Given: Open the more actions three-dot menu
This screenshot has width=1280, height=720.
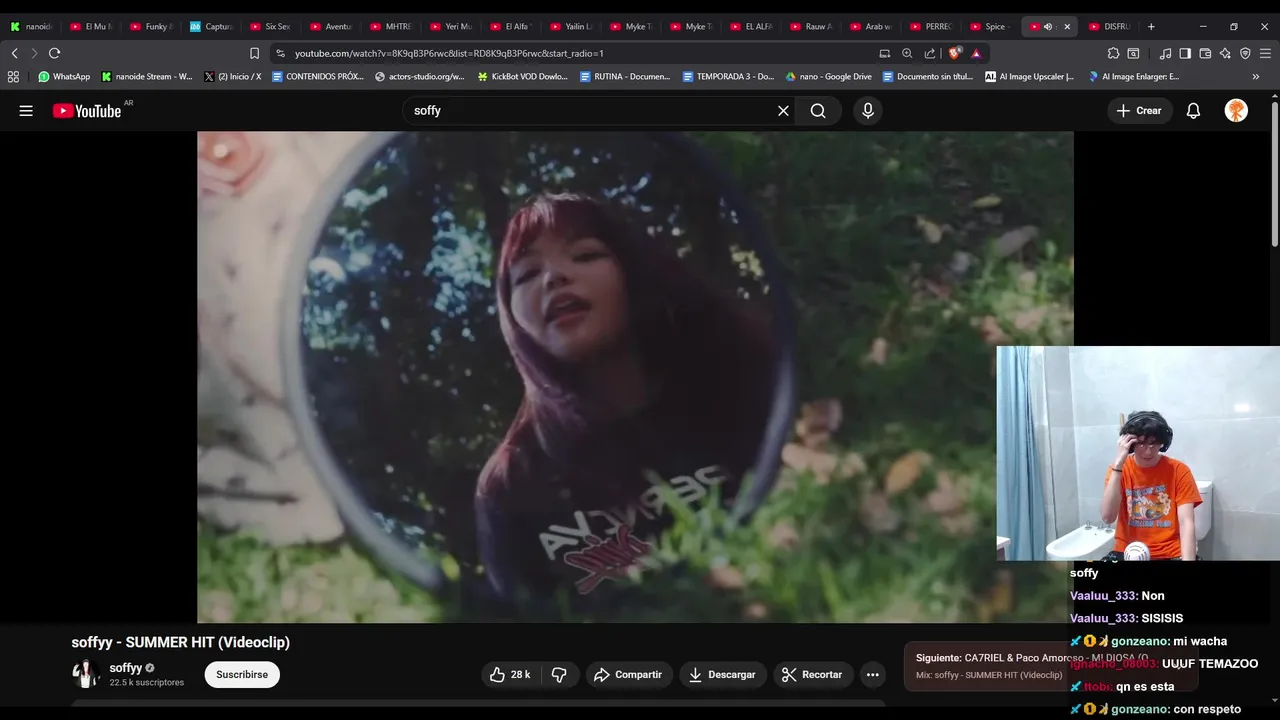Looking at the screenshot, I should coord(872,675).
